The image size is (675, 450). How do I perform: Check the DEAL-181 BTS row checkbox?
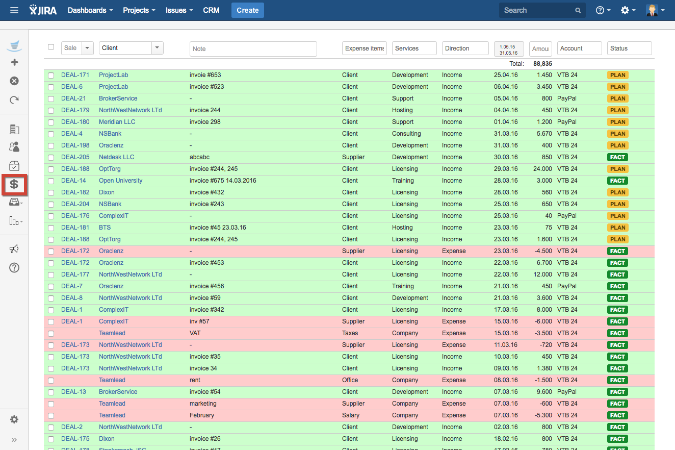(x=51, y=228)
